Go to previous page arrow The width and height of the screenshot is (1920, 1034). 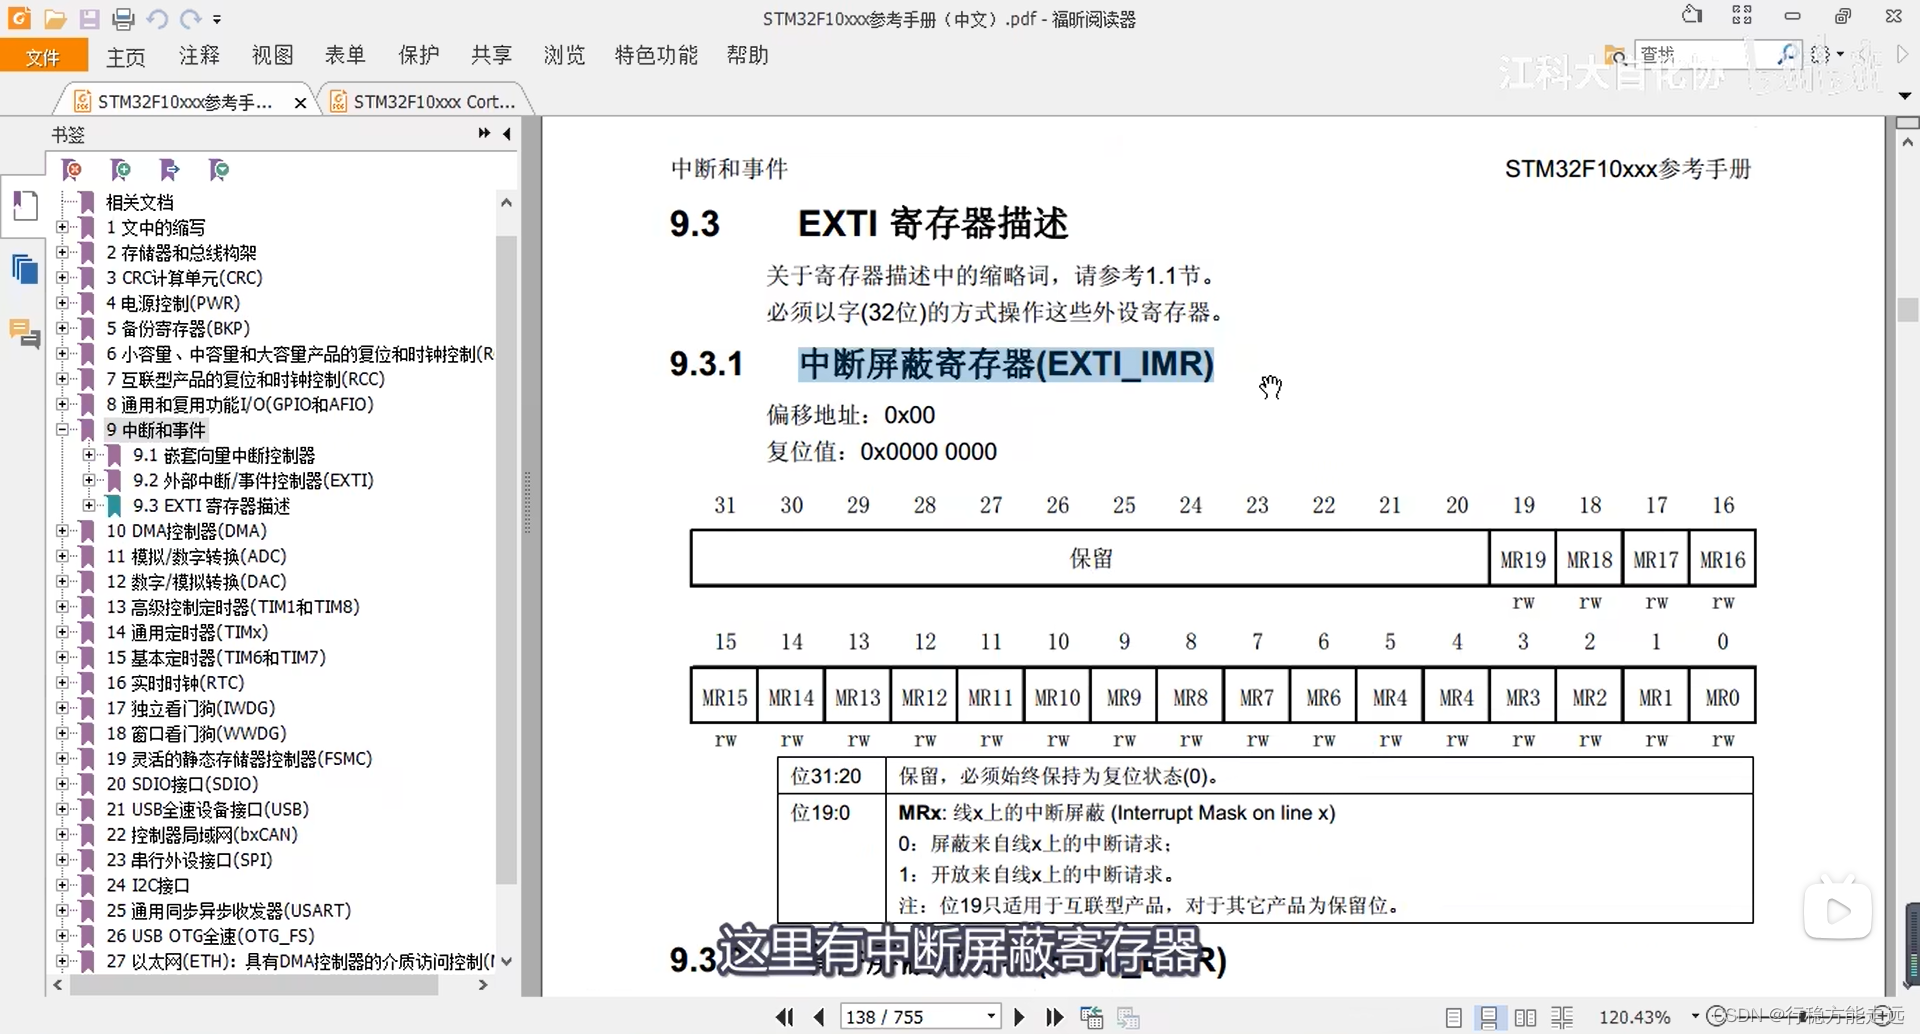click(820, 1017)
